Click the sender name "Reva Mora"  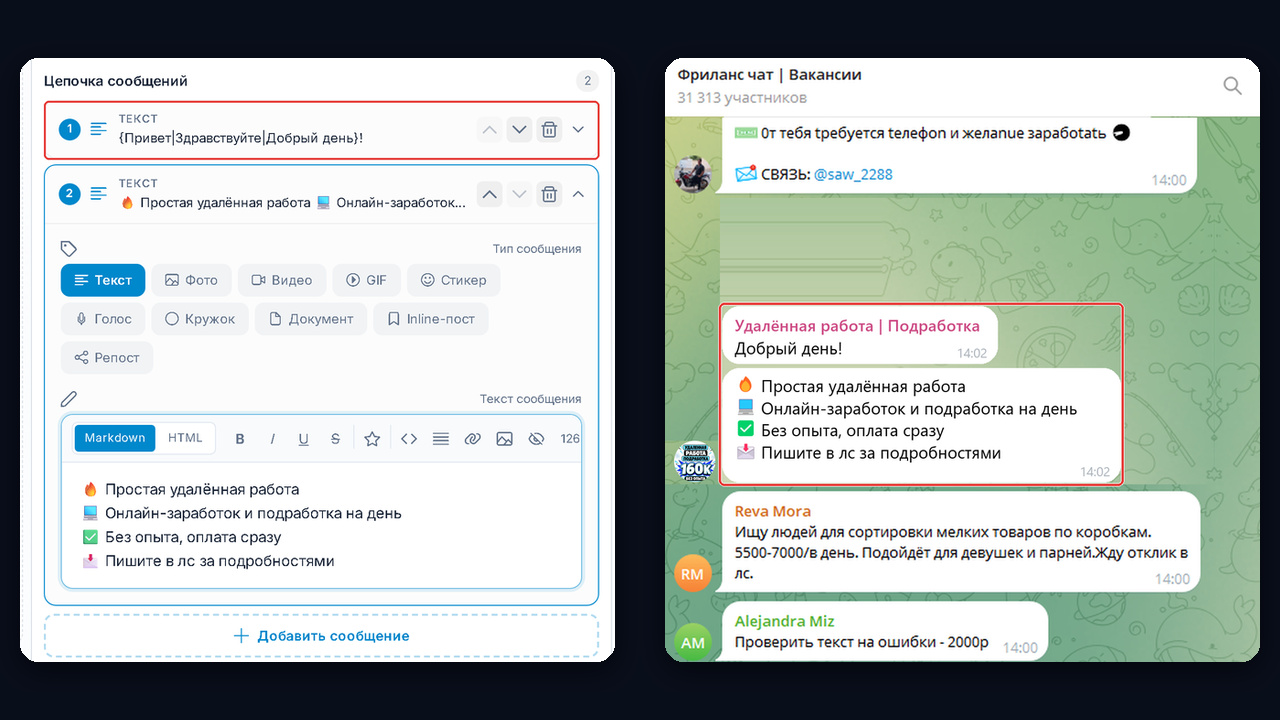pos(773,511)
